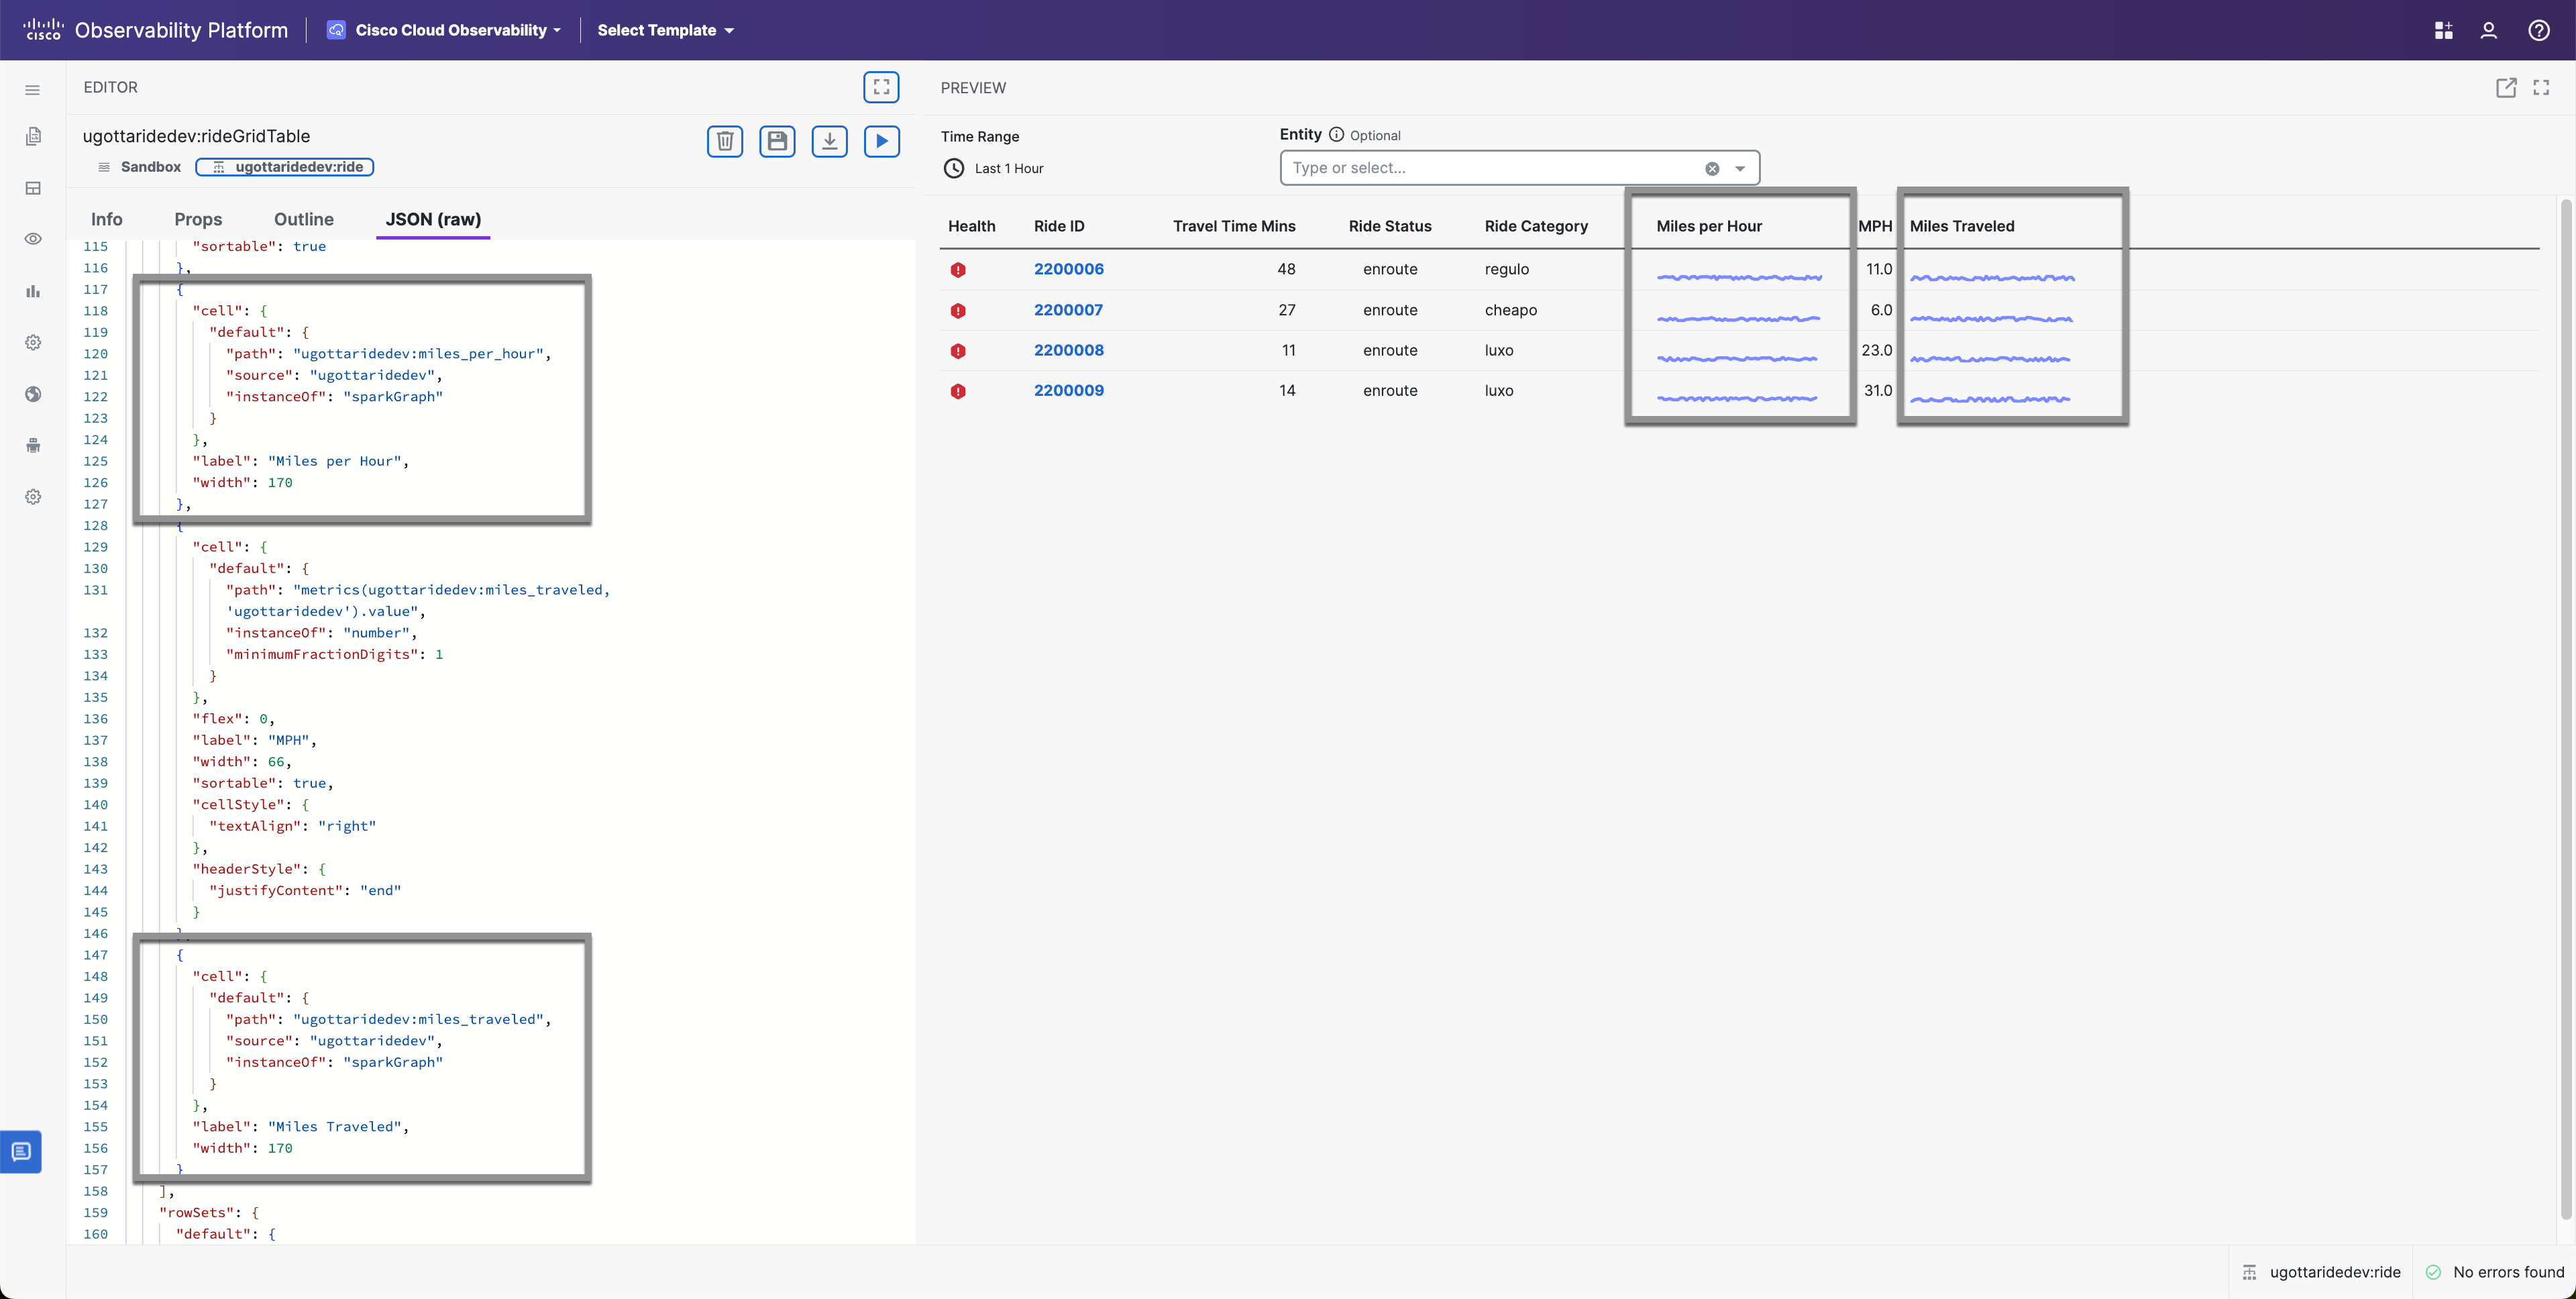
Task: Clear the Entity field selection
Action: (1712, 168)
